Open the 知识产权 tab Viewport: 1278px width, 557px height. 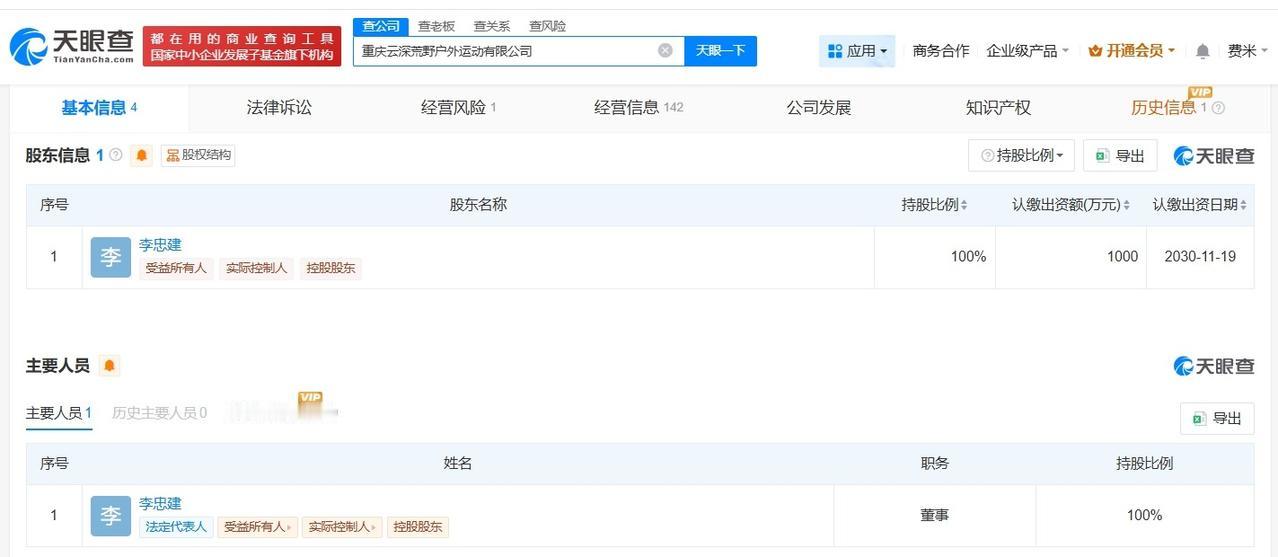coord(998,108)
